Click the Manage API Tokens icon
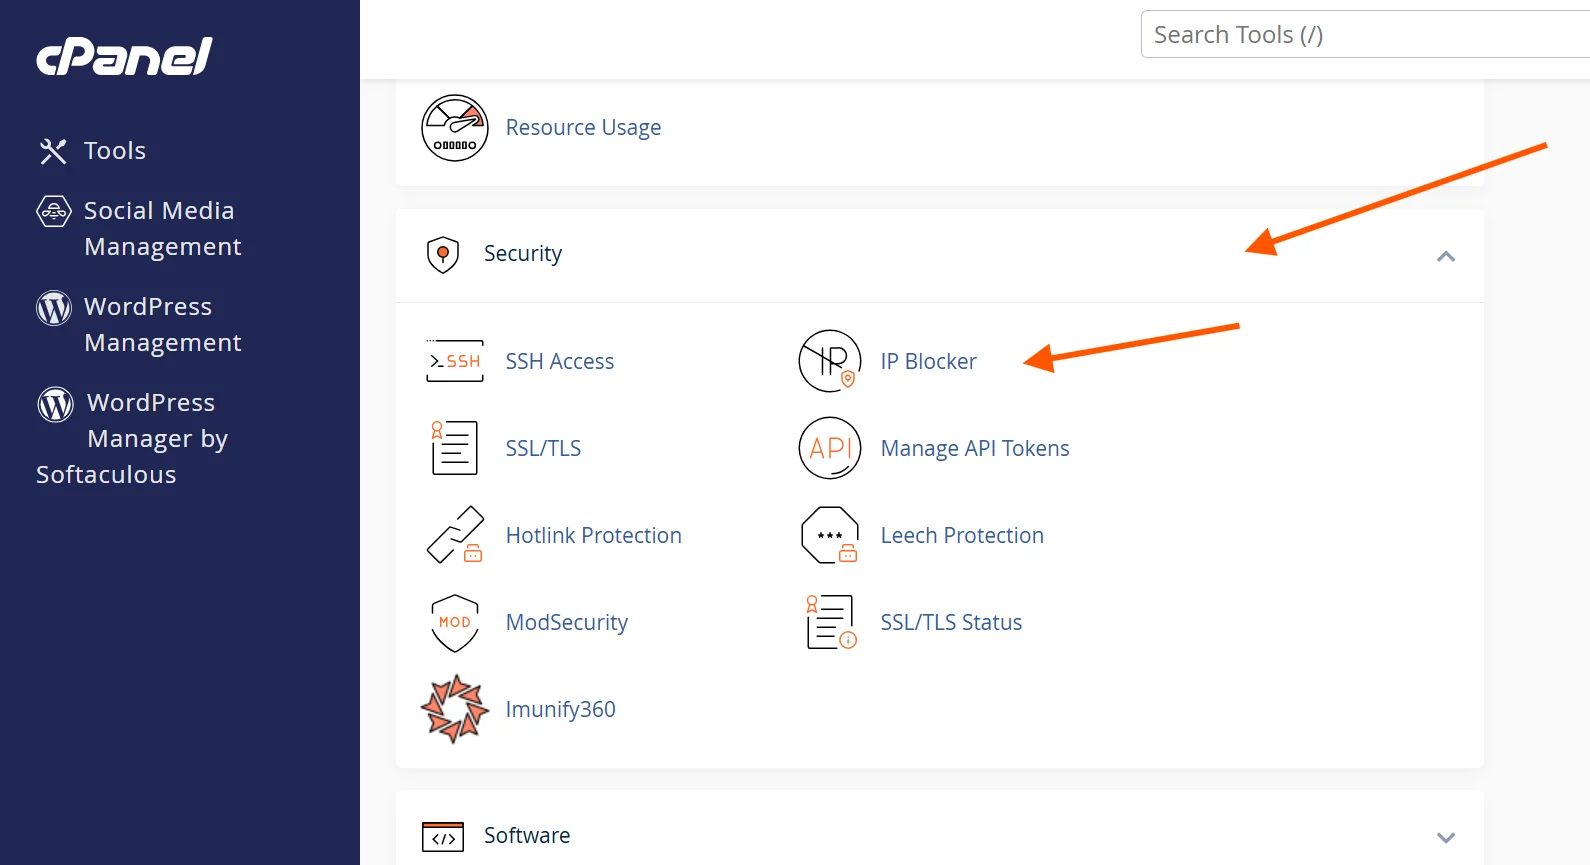This screenshot has height=865, width=1590. (x=830, y=448)
